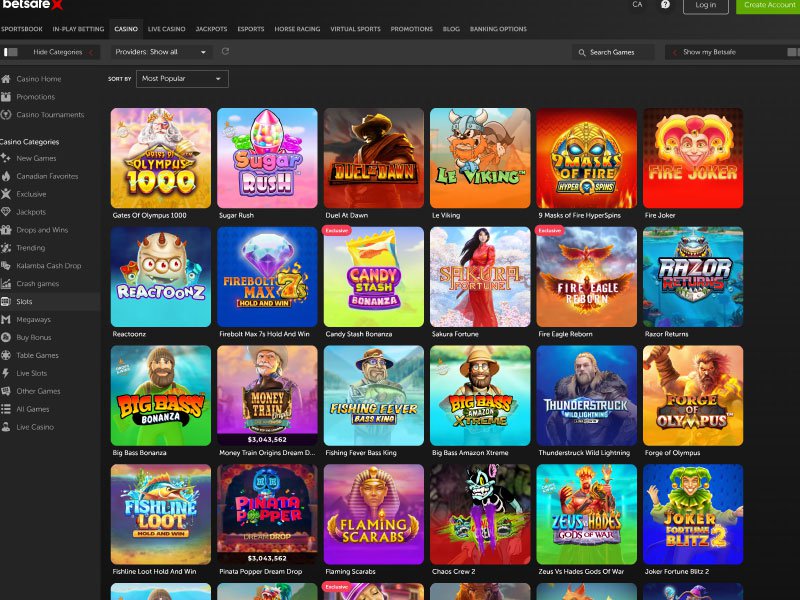This screenshot has width=800, height=600.
Task: Open 9 Masks of Fire HyperSpins
Action: [x=587, y=158]
